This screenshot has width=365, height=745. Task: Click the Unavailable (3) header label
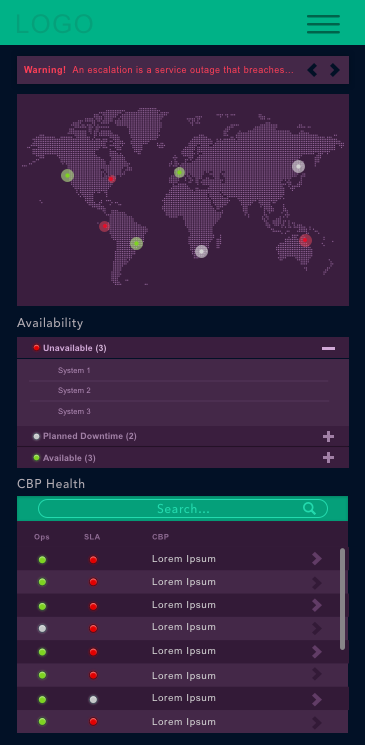click(x=75, y=348)
